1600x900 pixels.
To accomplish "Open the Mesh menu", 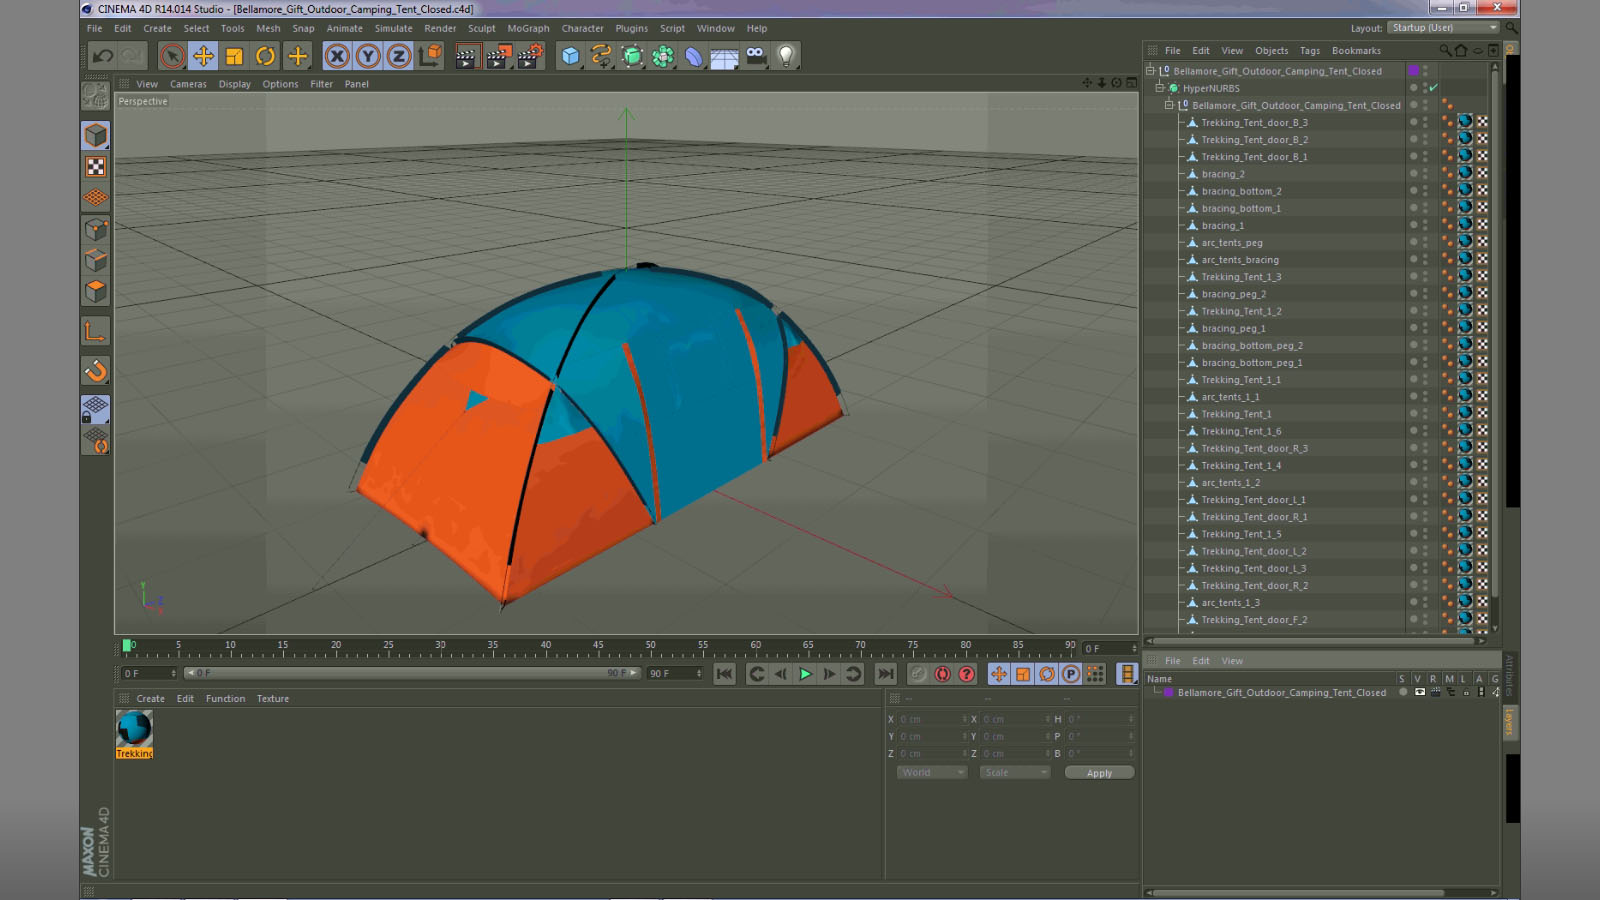I will click(268, 29).
